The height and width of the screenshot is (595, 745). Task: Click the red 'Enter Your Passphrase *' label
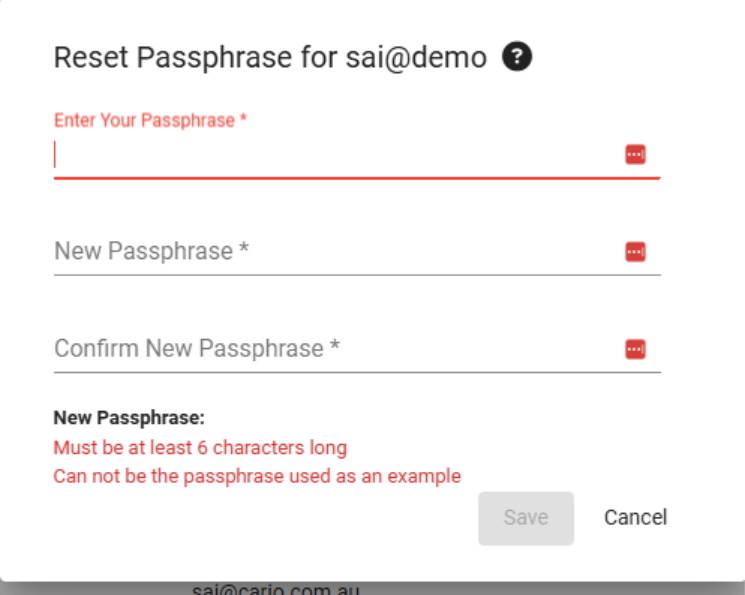[x=151, y=121]
